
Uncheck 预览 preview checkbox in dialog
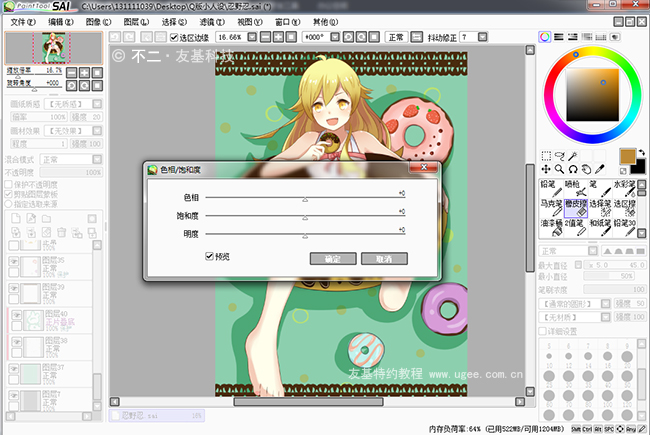209,256
